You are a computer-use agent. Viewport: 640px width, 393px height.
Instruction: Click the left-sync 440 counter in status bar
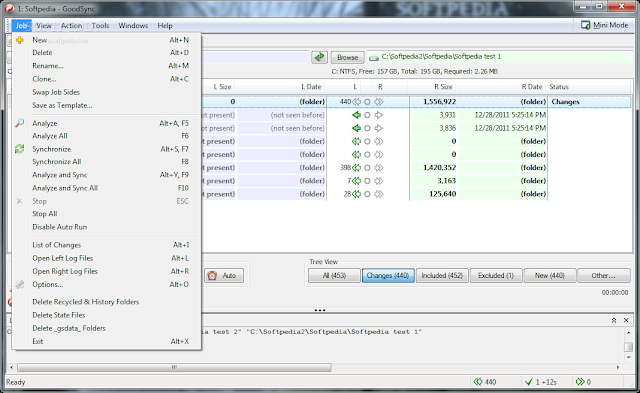coord(484,382)
